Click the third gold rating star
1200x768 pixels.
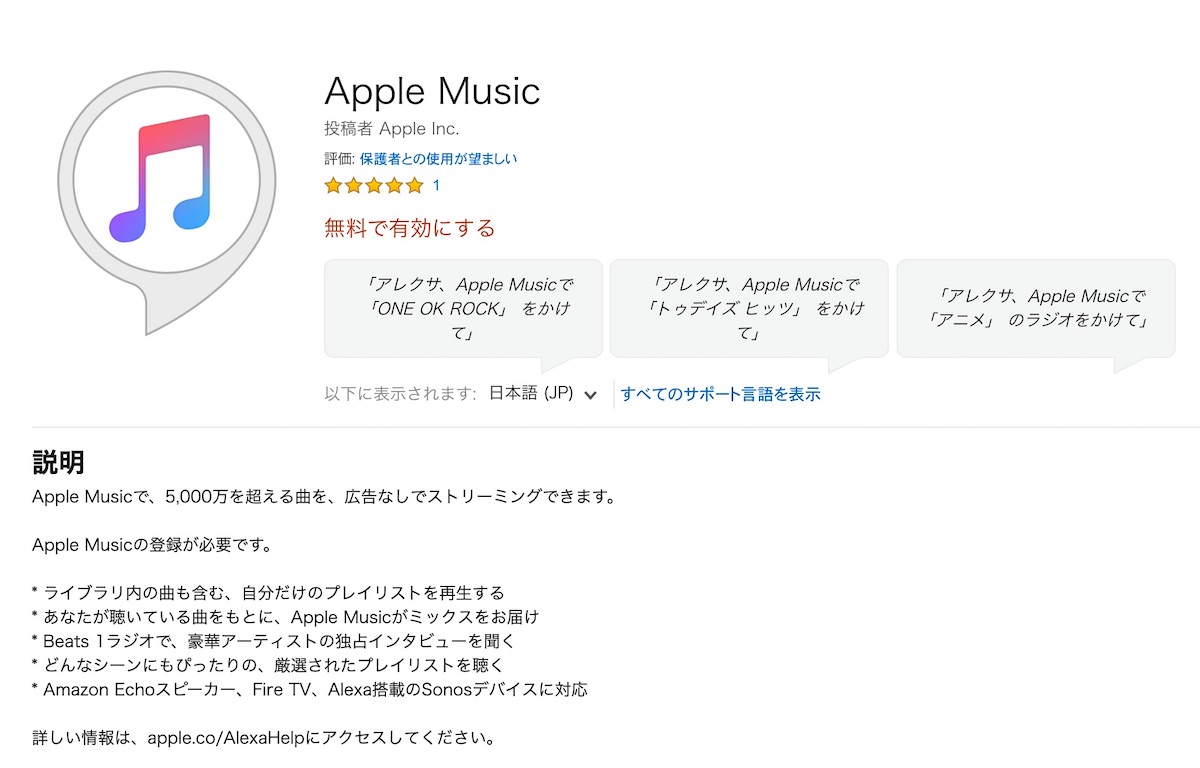click(x=374, y=186)
